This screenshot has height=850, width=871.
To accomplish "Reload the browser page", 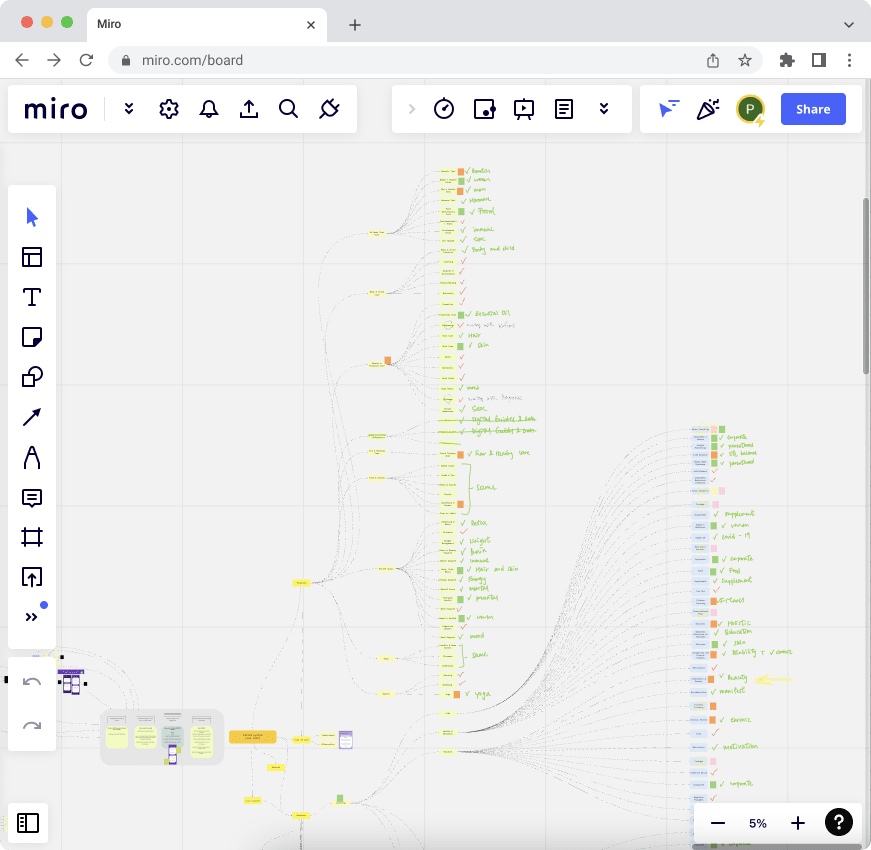I will tap(86, 60).
